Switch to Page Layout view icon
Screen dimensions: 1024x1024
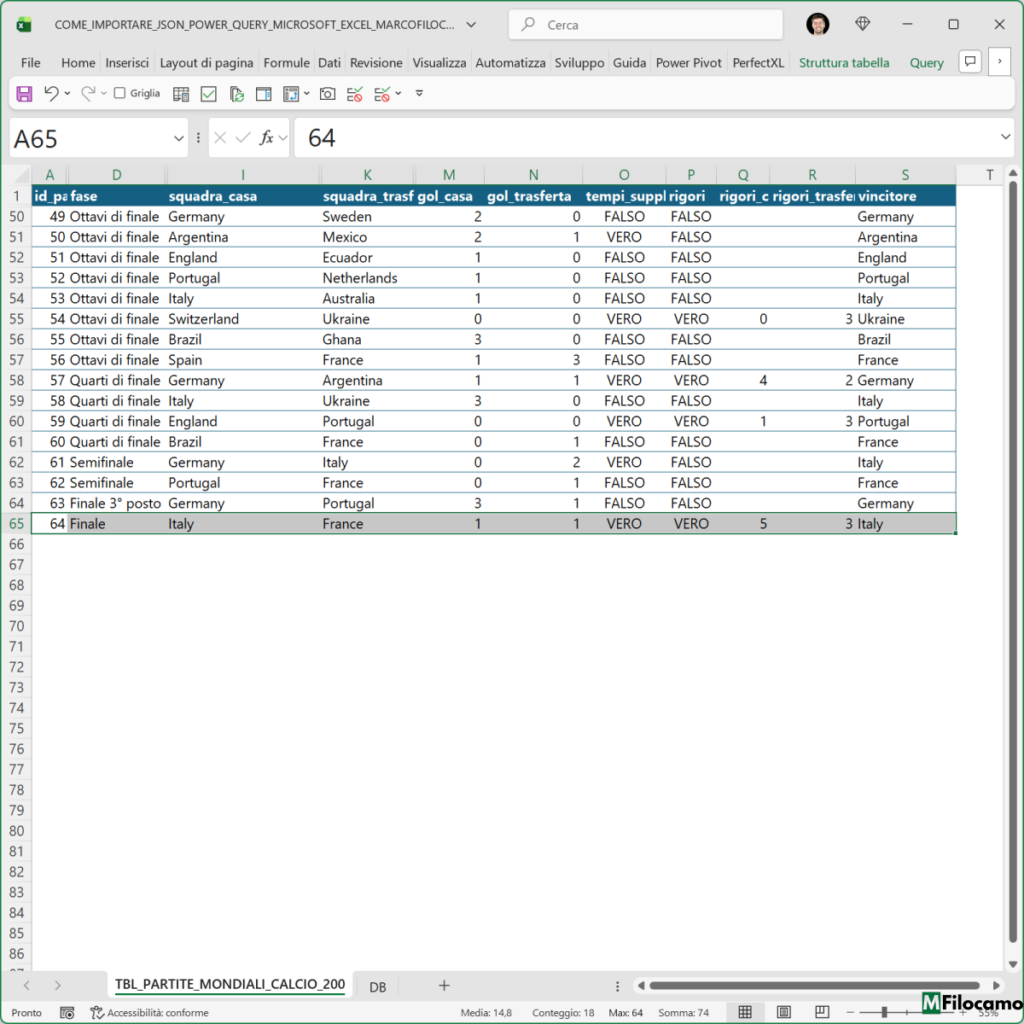(x=784, y=1012)
